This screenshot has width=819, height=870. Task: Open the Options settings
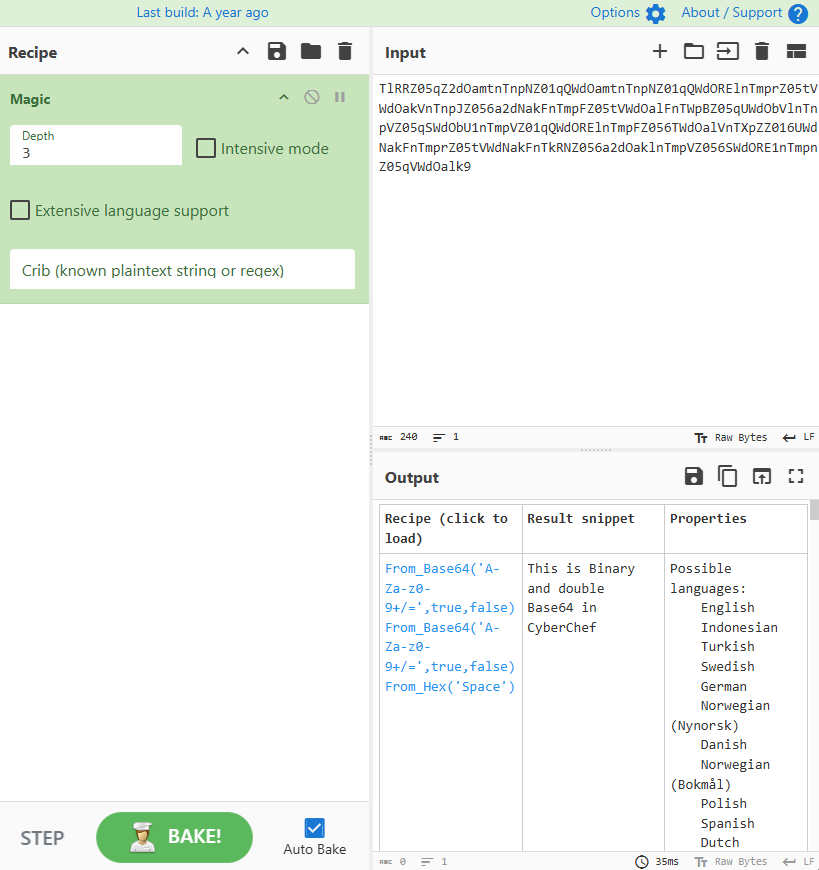point(627,13)
